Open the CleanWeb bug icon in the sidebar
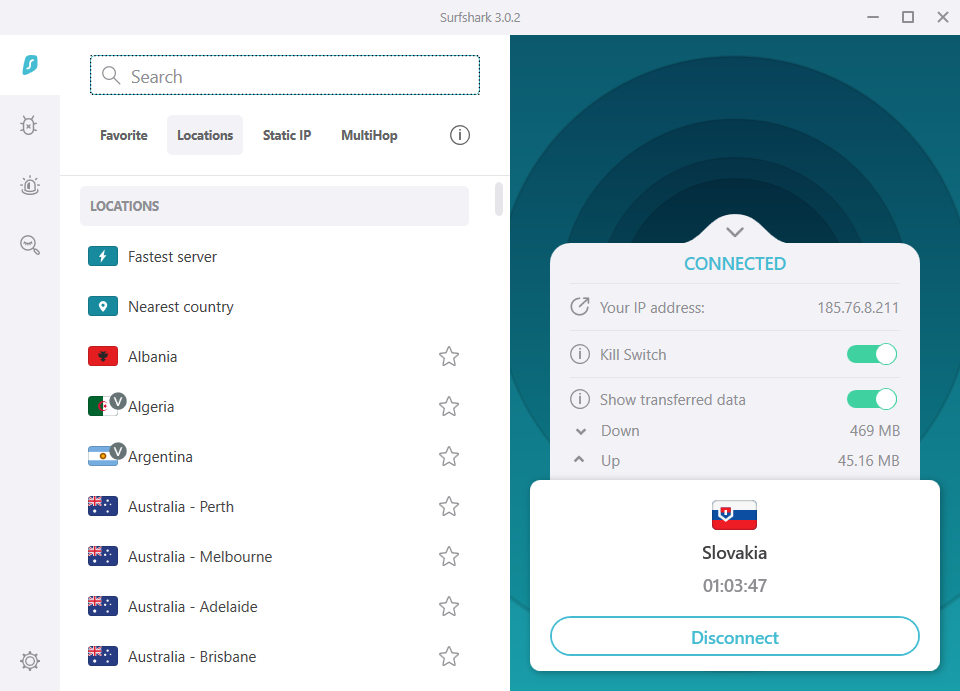This screenshot has width=960, height=691. (30, 125)
